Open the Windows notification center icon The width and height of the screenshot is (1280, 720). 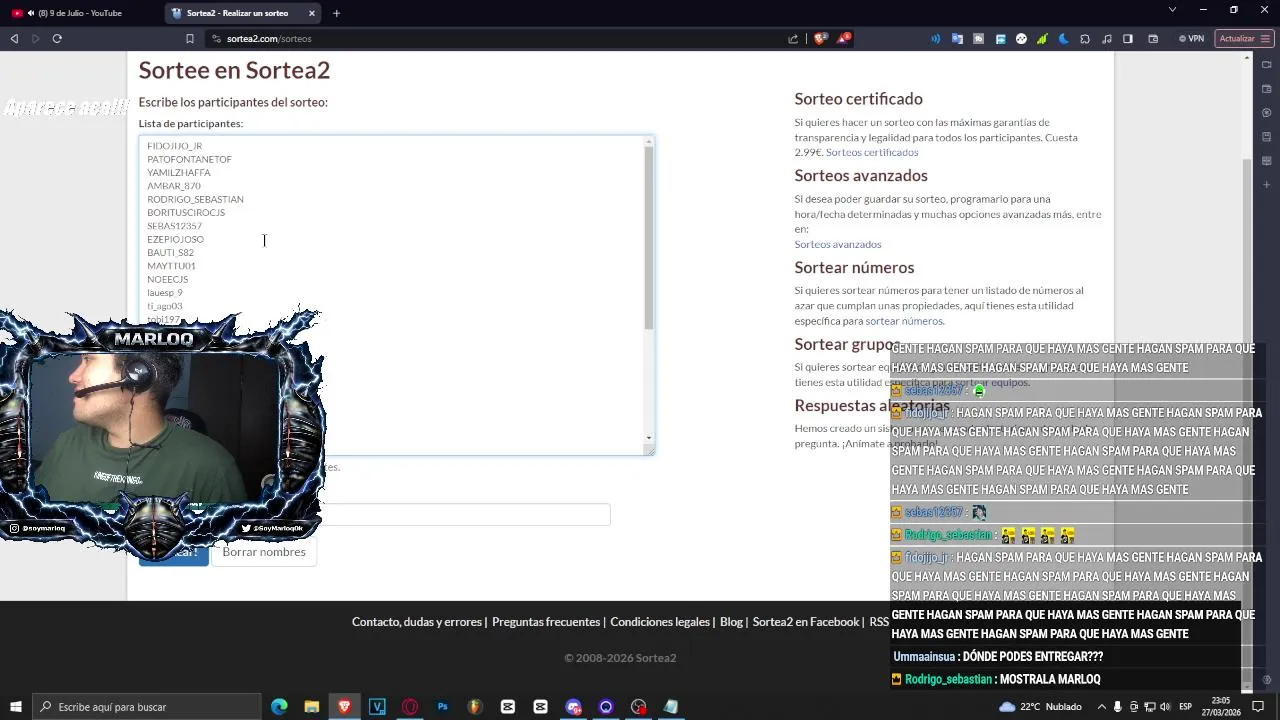(x=1258, y=707)
